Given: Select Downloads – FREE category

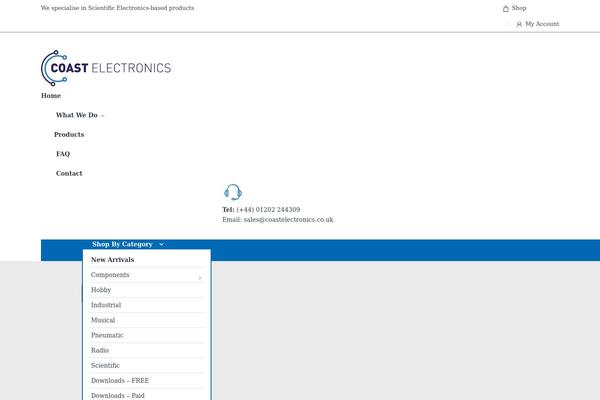Looking at the screenshot, I should coord(120,380).
